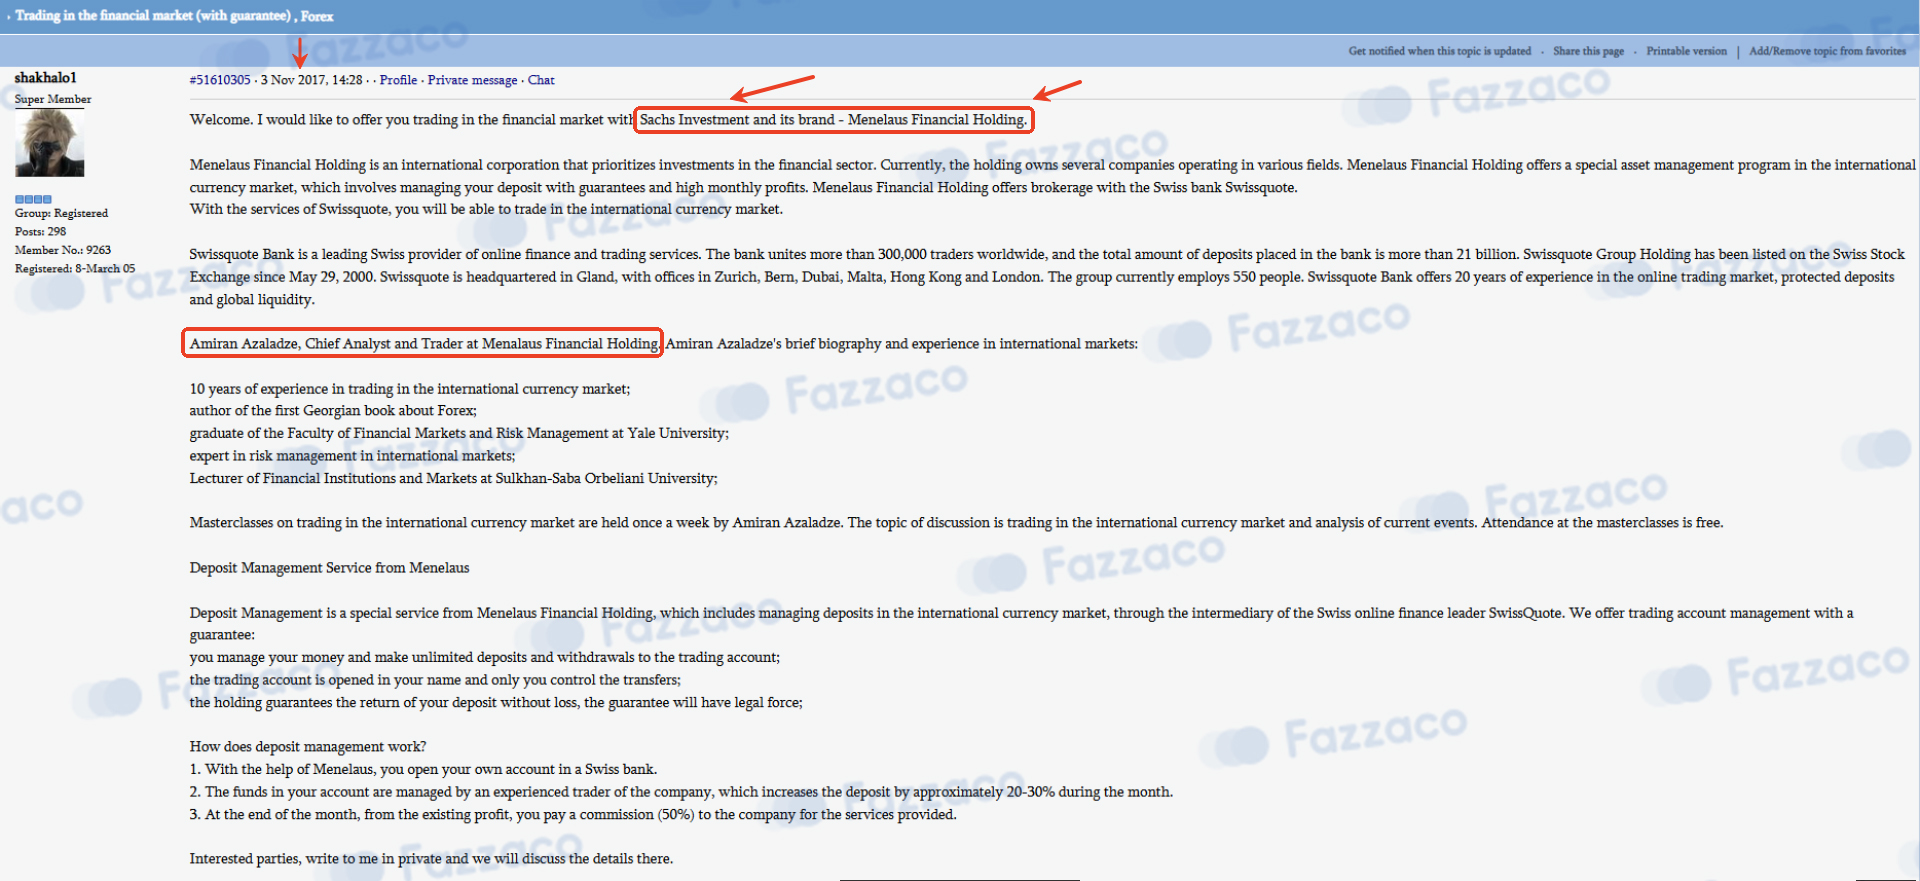Click 'How does deposit management work?' line

[x=308, y=747]
